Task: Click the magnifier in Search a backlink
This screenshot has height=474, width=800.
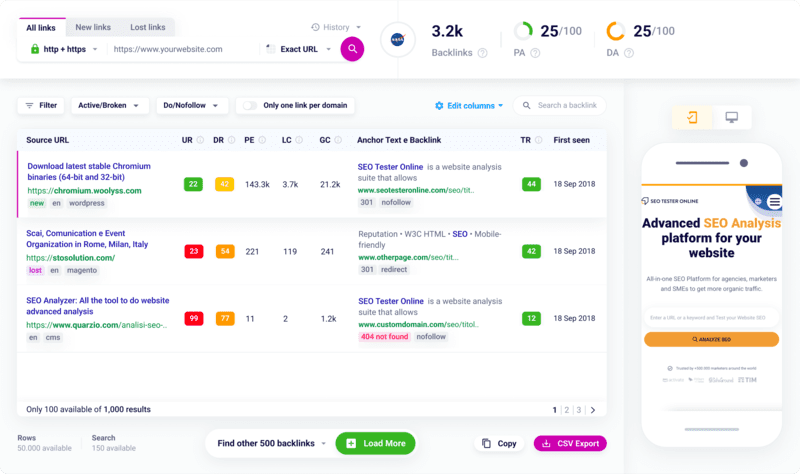Action: (x=527, y=106)
